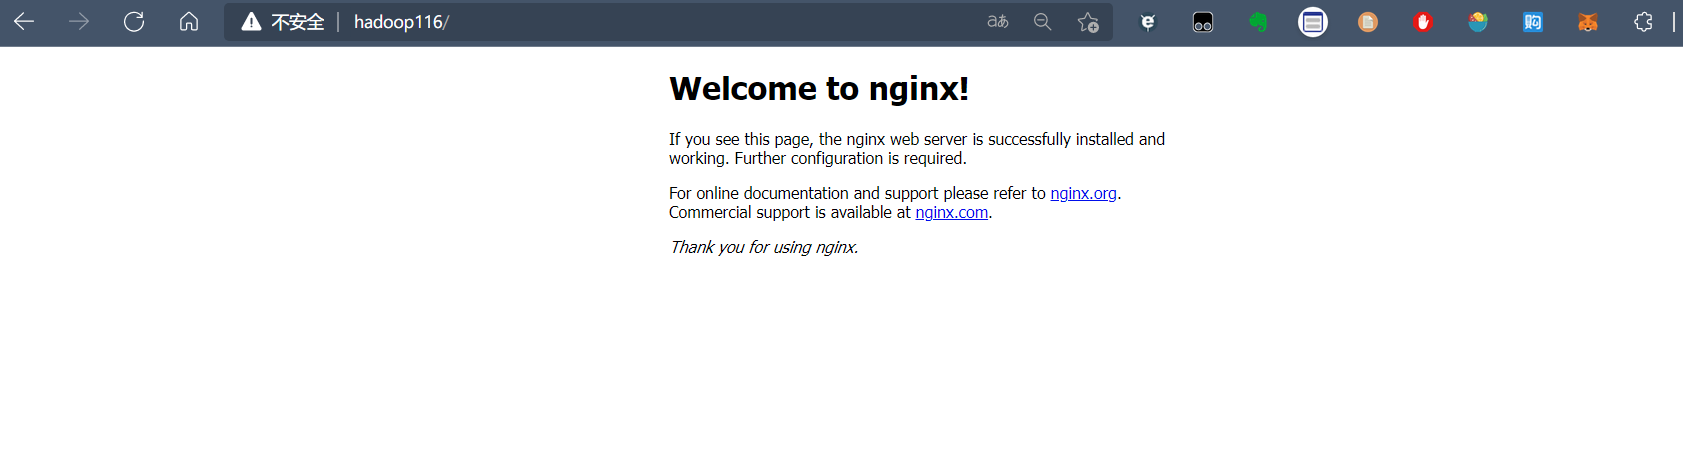Screen dimensions: 1683x456
Task: Open the extensions puzzle piece menu
Action: click(x=1643, y=21)
